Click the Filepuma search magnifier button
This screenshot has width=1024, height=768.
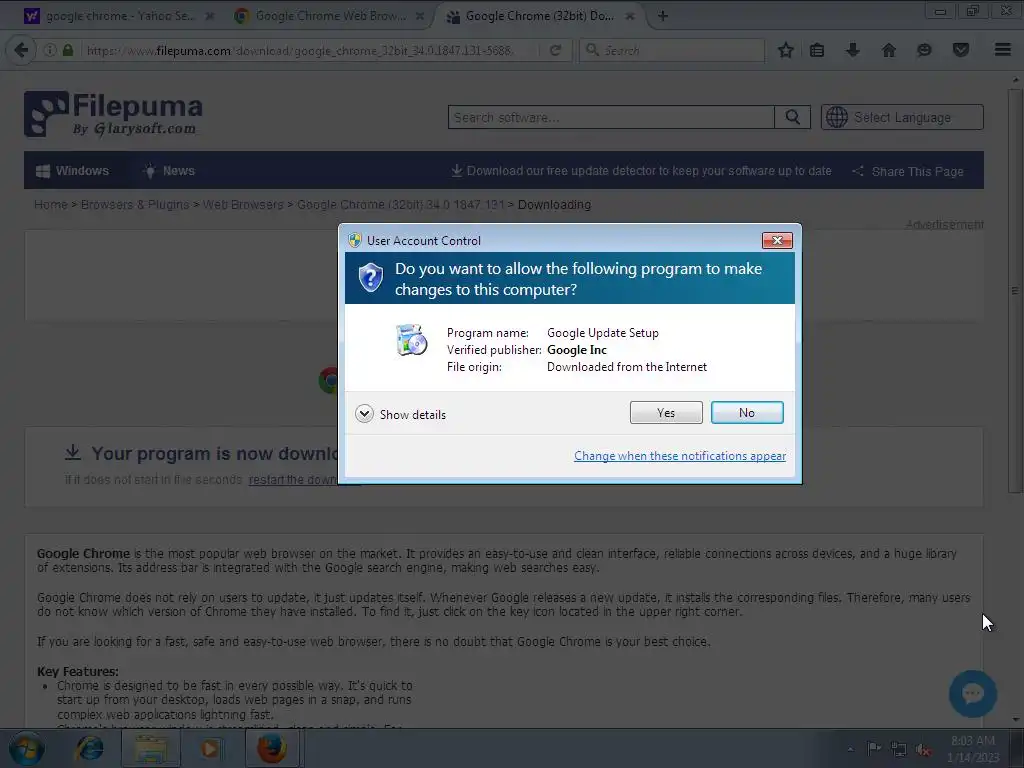tap(792, 118)
